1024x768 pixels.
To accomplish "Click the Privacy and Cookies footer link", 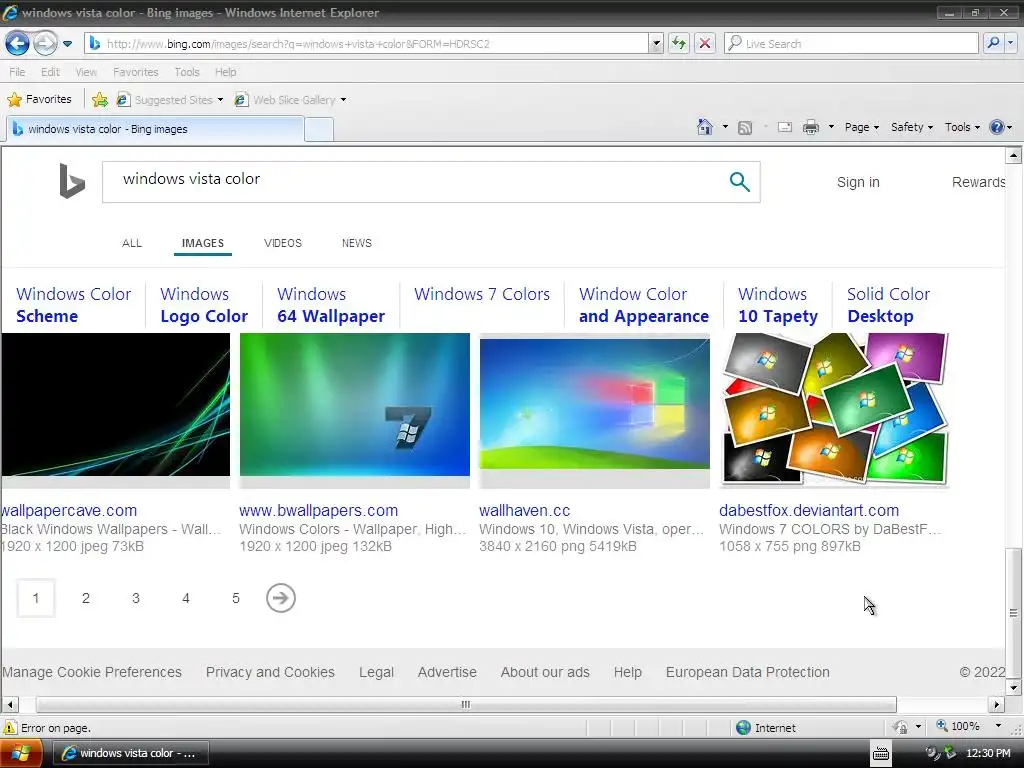I will pyautogui.click(x=270, y=672).
